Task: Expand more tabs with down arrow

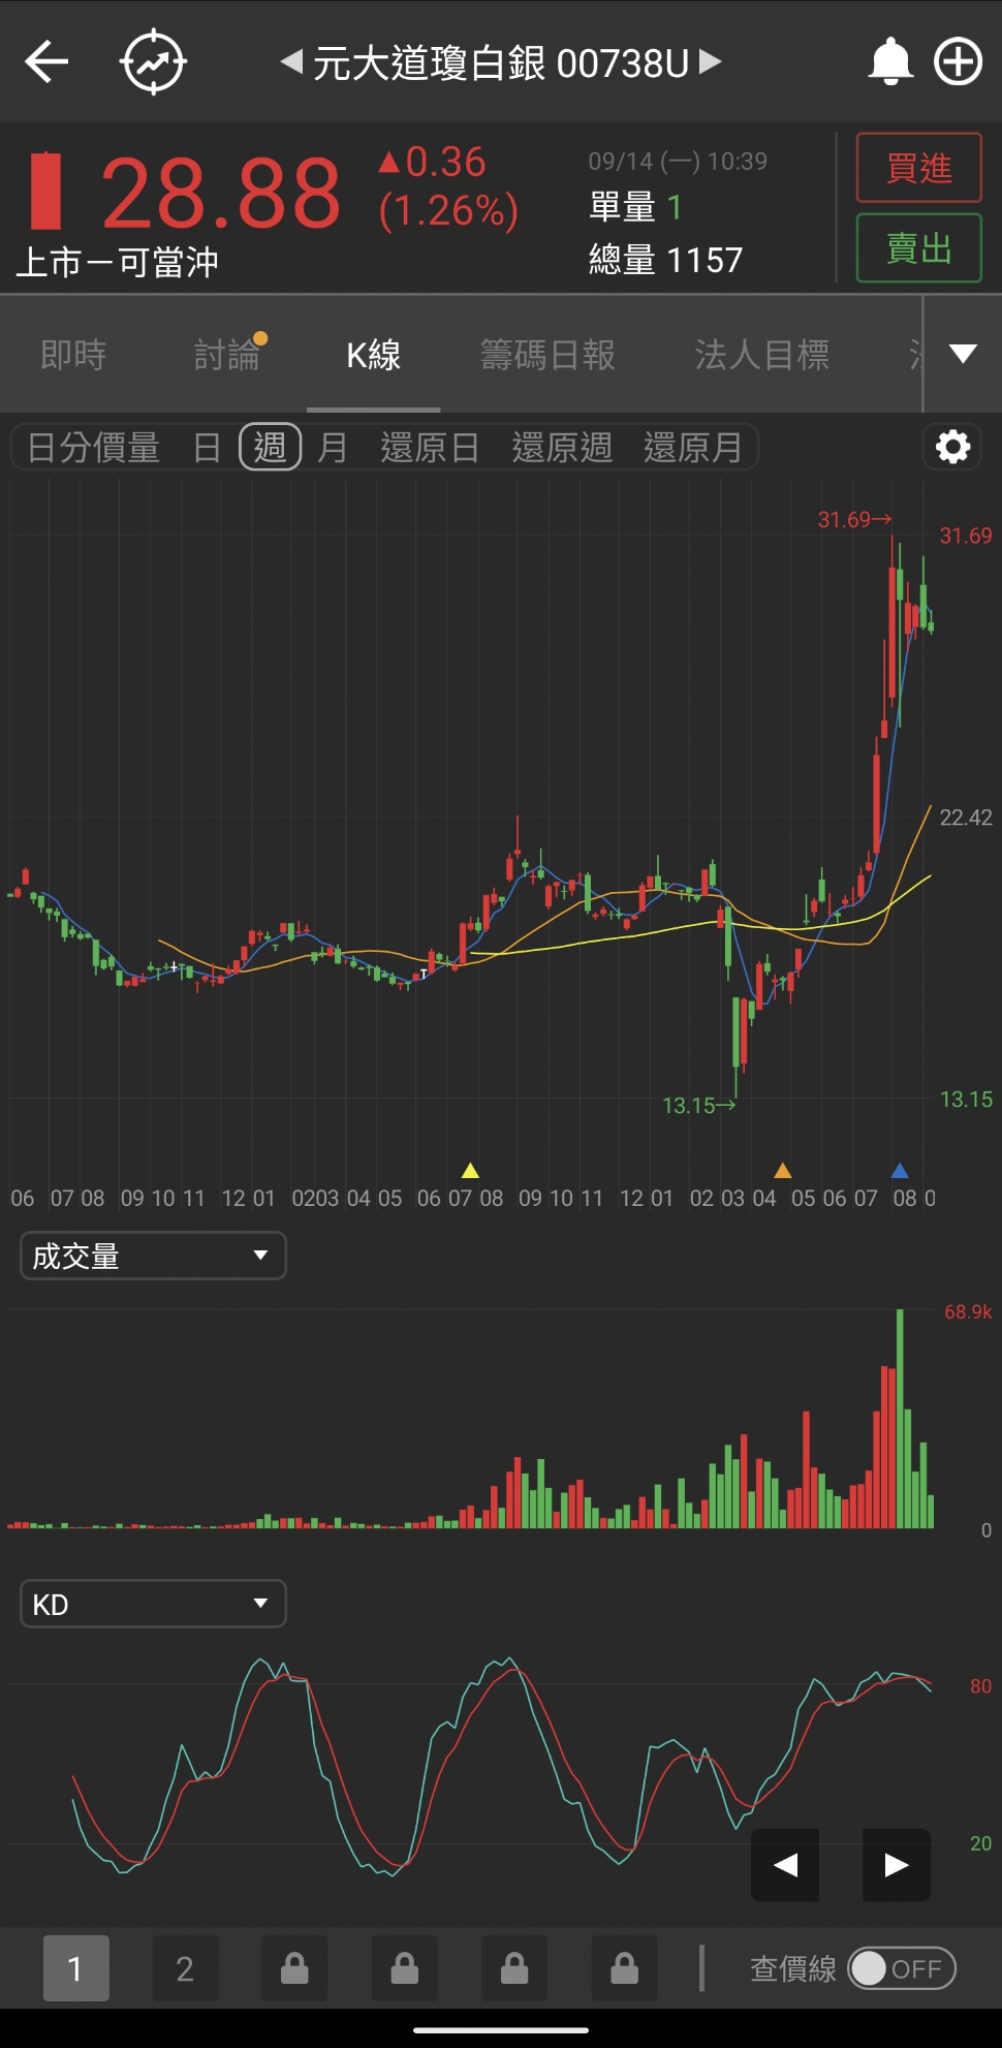Action: pos(962,354)
